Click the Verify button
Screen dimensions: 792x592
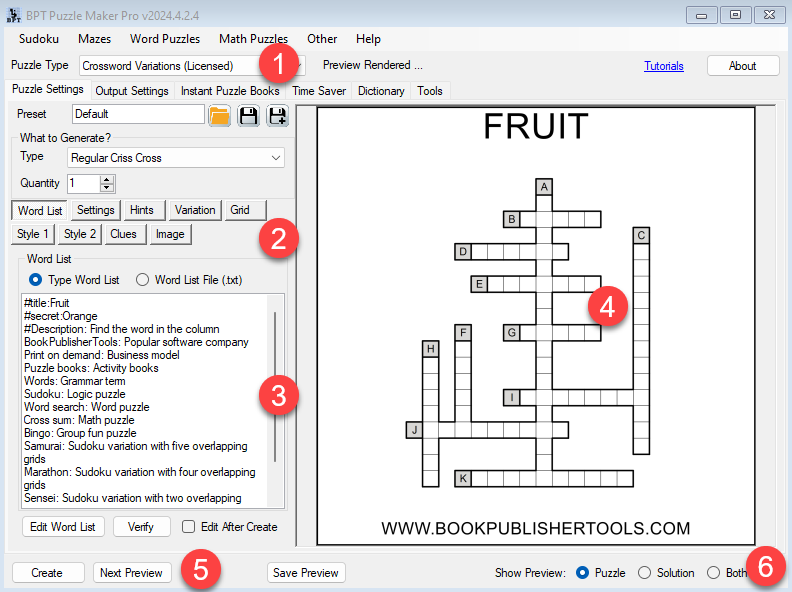142,527
